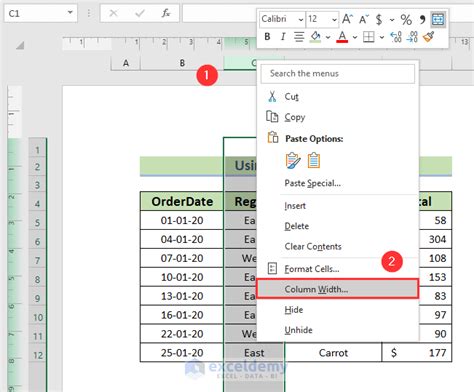Activate the Format Painter brush
This screenshot has width=474, height=392.
(428, 37)
